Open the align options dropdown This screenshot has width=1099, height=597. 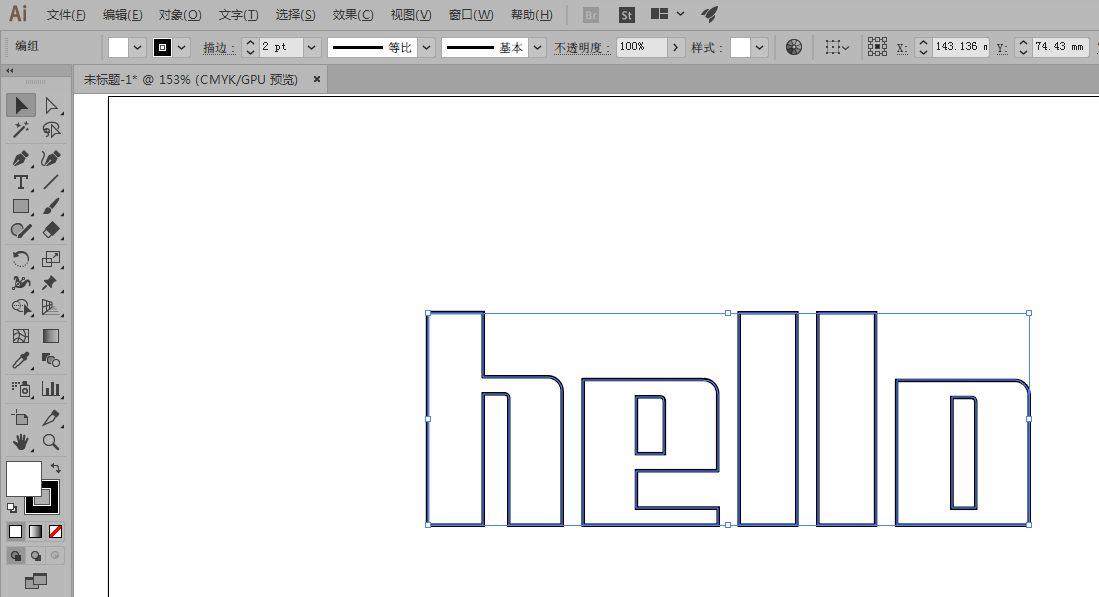pyautogui.click(x=837, y=47)
